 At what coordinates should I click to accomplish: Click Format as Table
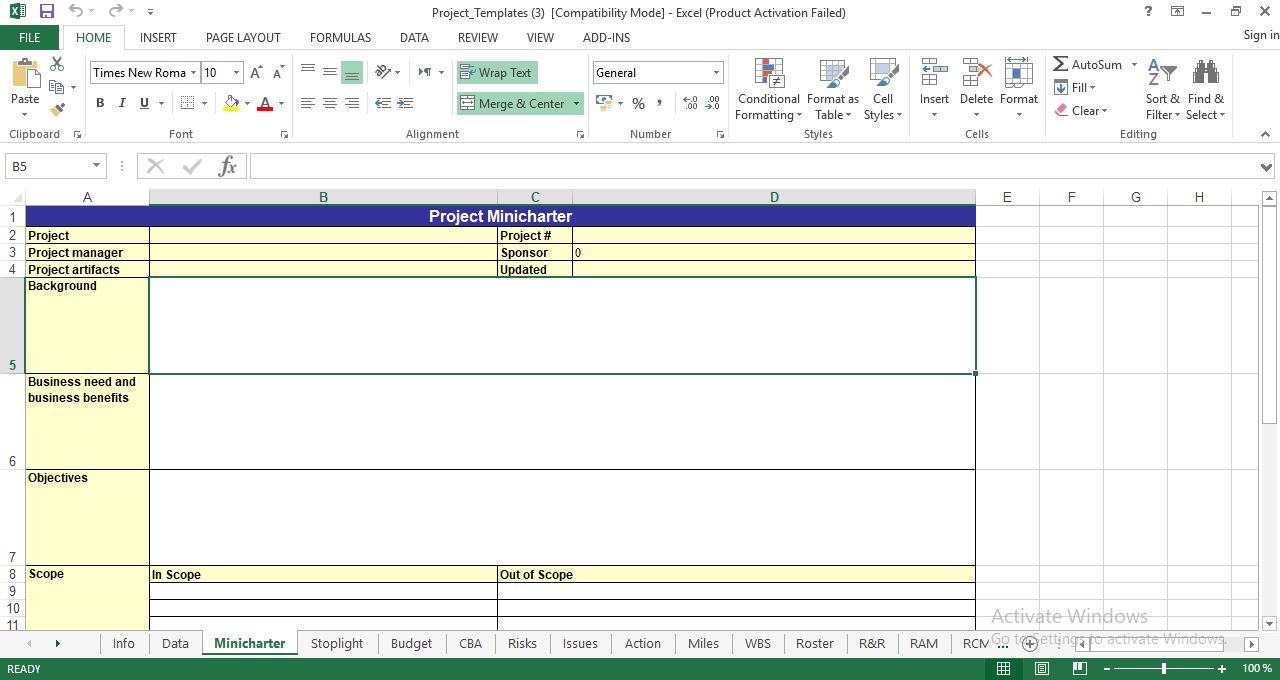(833, 89)
